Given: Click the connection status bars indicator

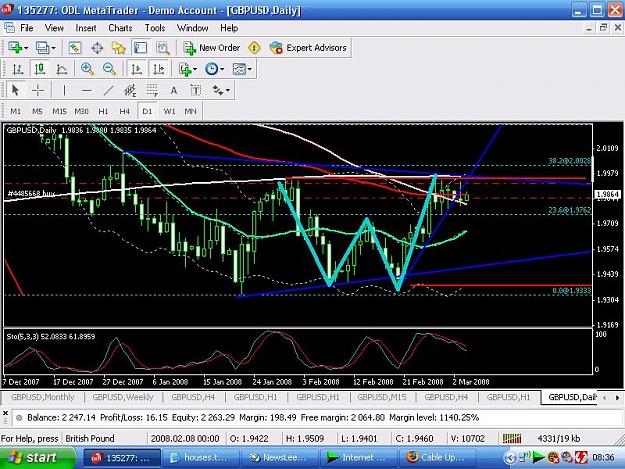Looking at the screenshot, I should pyautogui.click(x=512, y=439).
